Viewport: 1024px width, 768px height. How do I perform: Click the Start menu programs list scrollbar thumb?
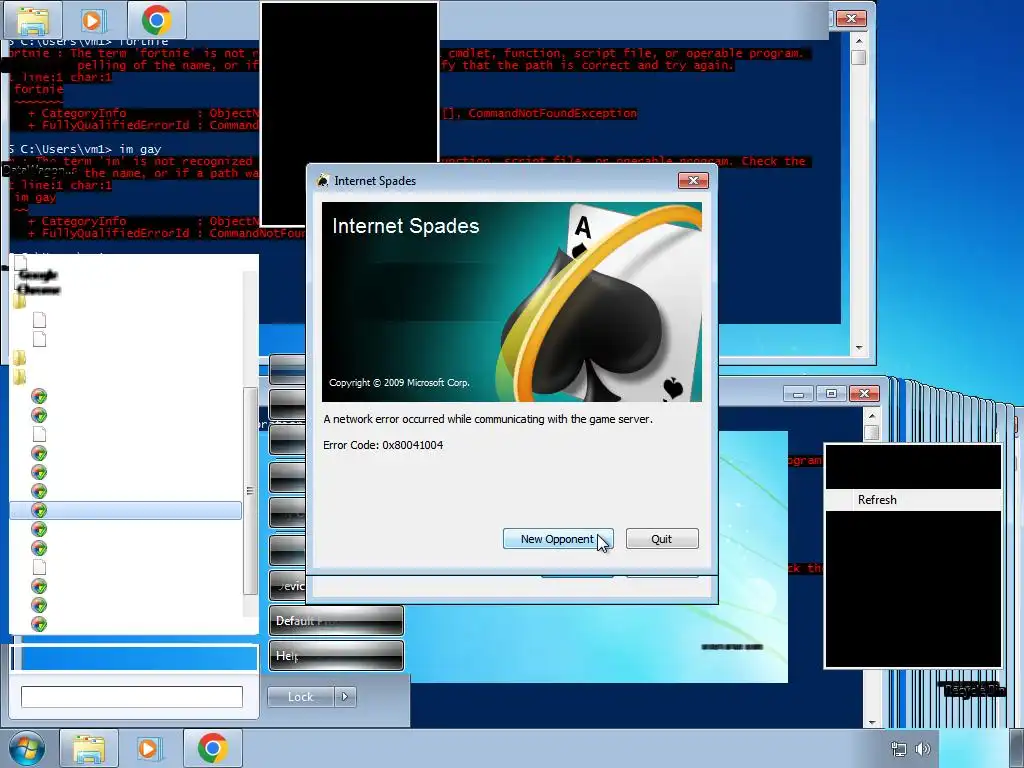249,490
